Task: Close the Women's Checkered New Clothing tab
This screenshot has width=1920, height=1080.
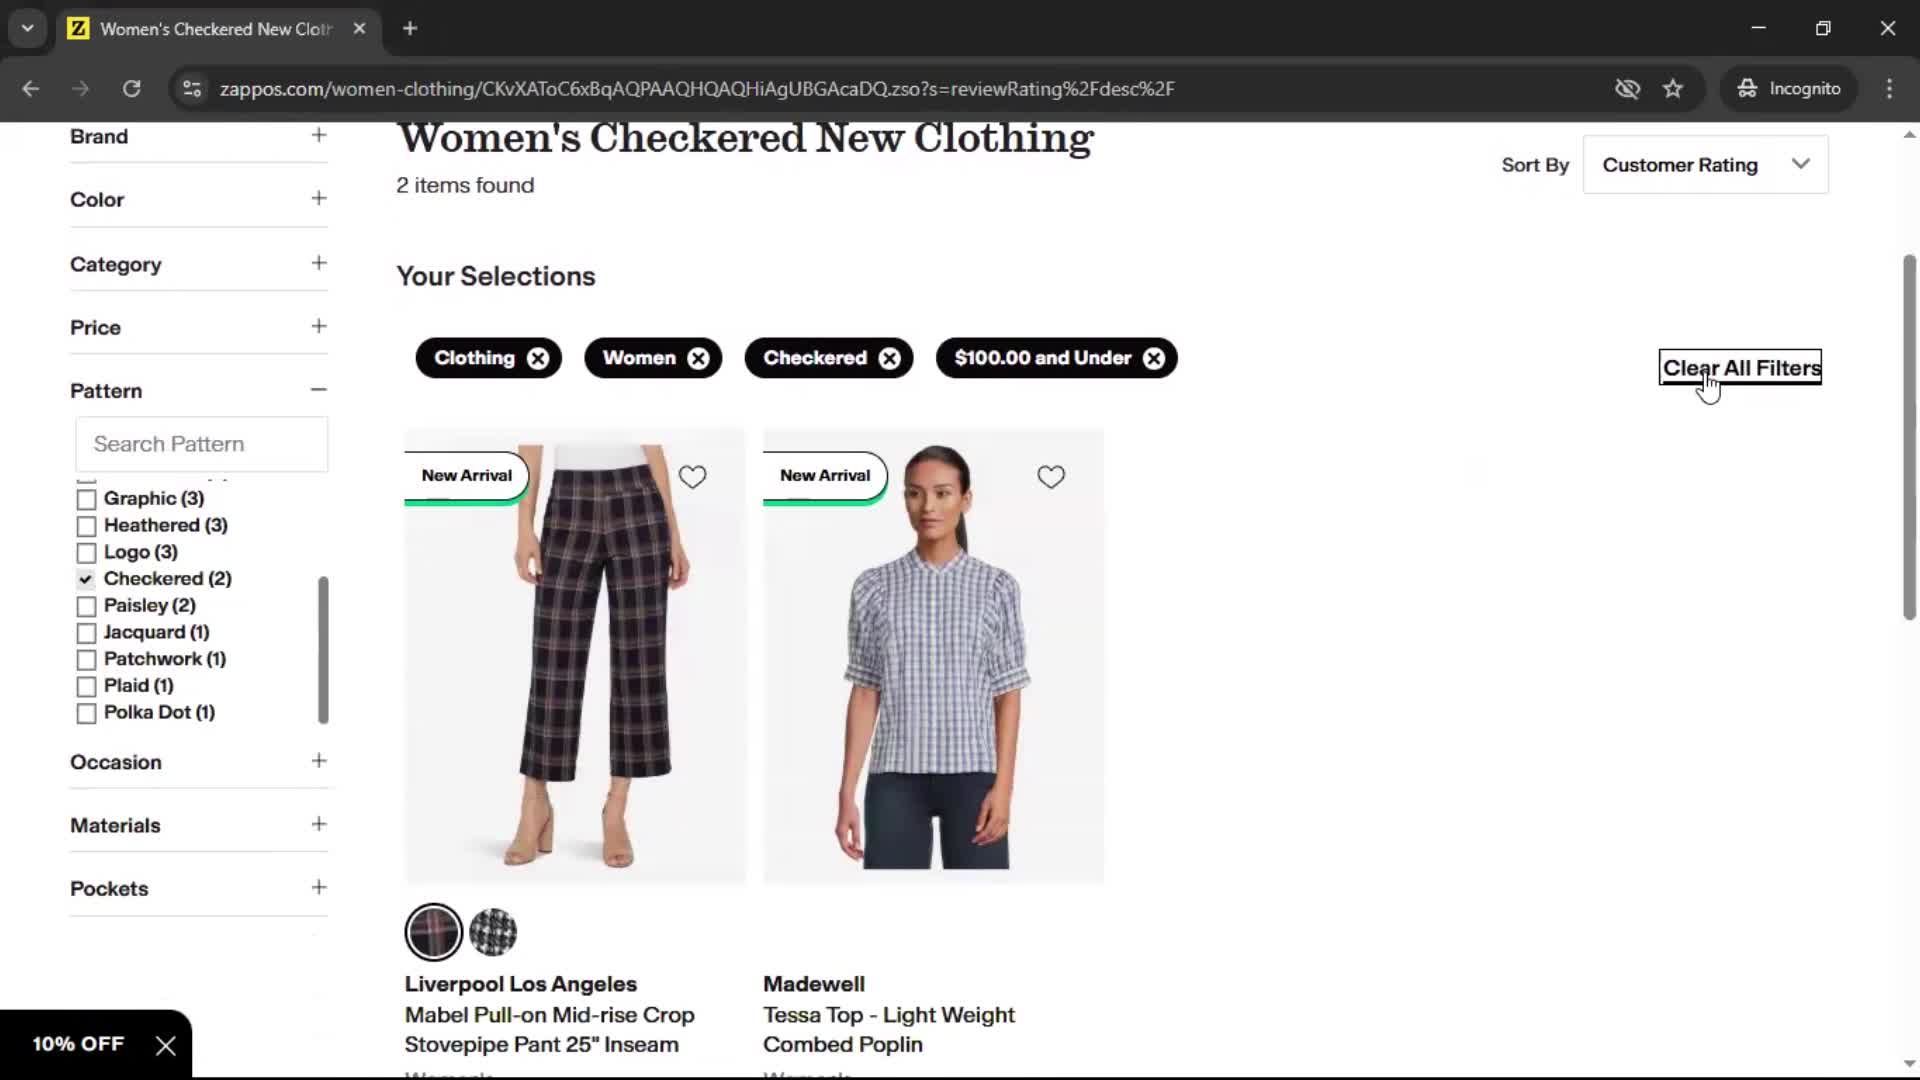Action: [359, 29]
